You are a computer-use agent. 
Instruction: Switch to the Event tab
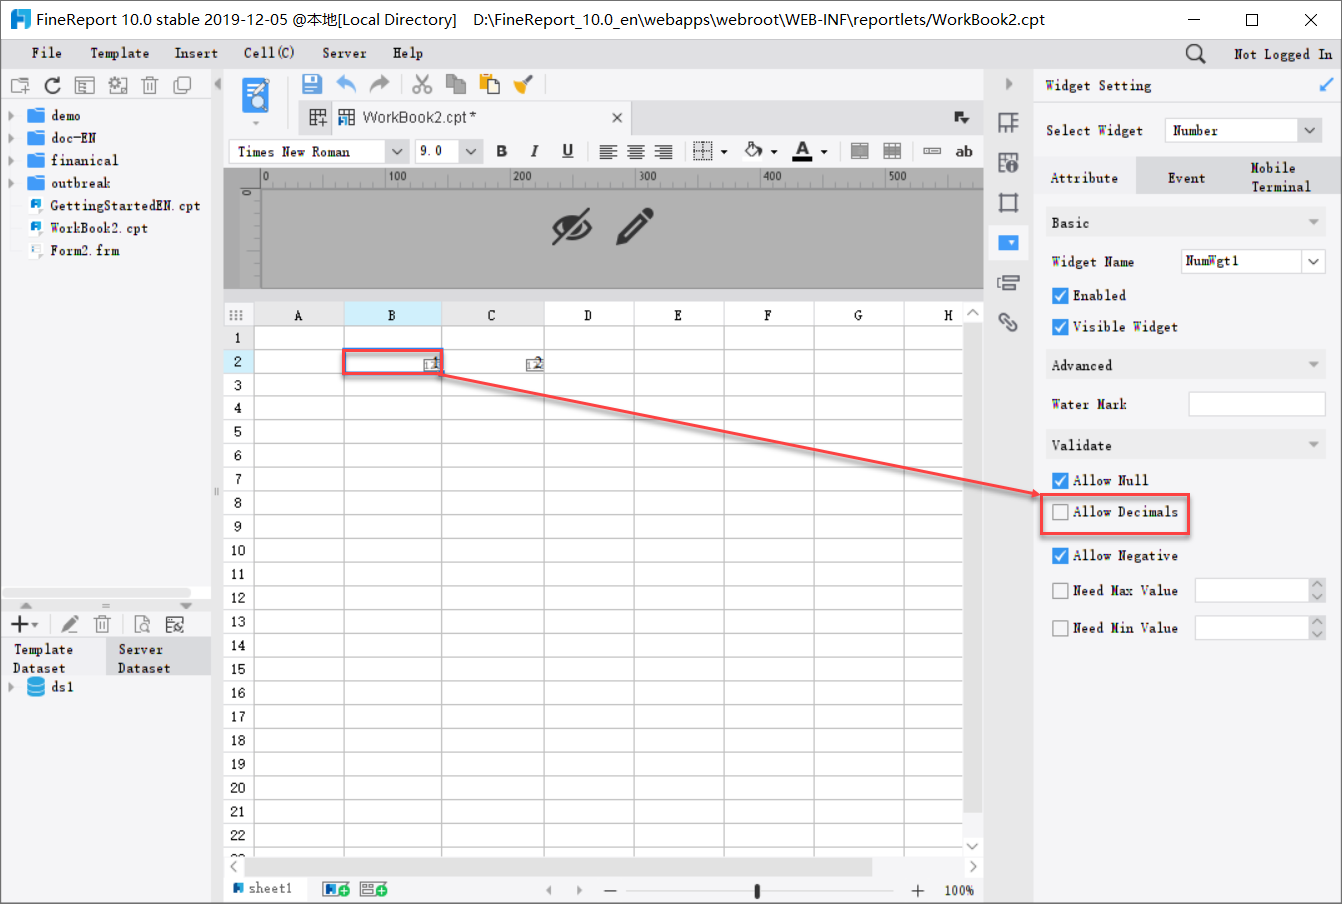click(1186, 178)
